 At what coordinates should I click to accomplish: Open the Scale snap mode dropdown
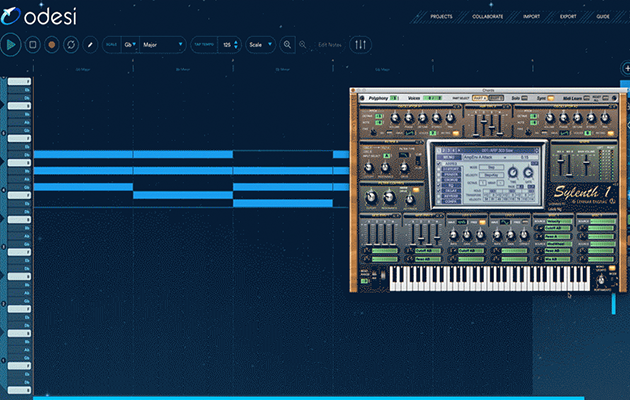[261, 45]
